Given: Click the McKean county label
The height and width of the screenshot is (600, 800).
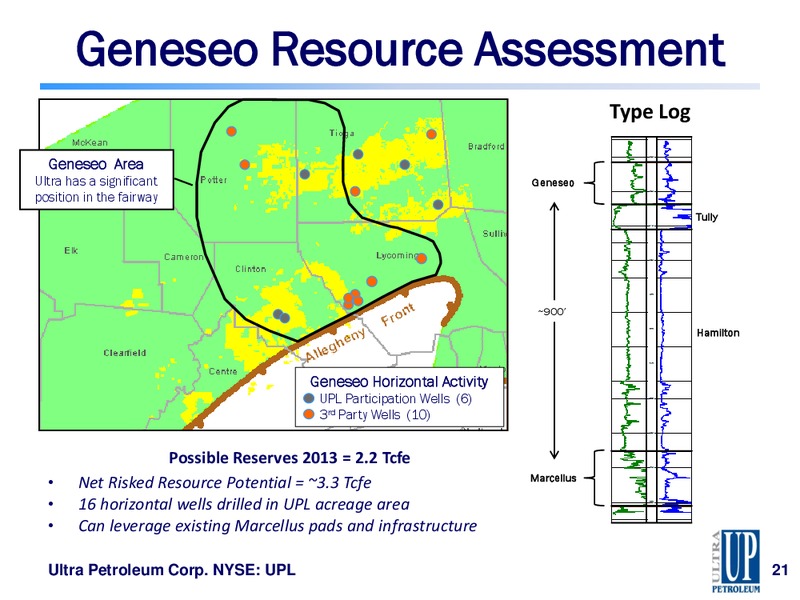Looking at the screenshot, I should click(x=90, y=142).
